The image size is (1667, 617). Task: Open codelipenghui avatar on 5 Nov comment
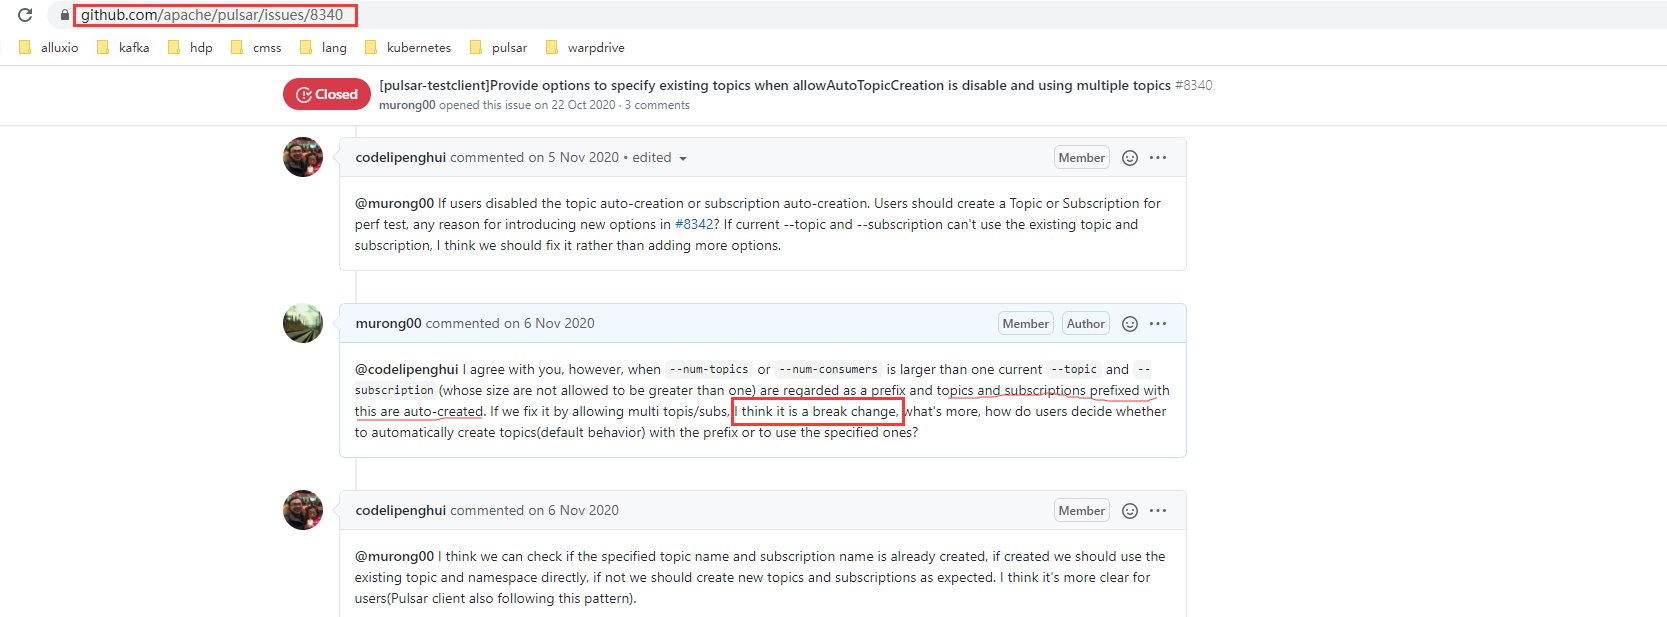[303, 157]
